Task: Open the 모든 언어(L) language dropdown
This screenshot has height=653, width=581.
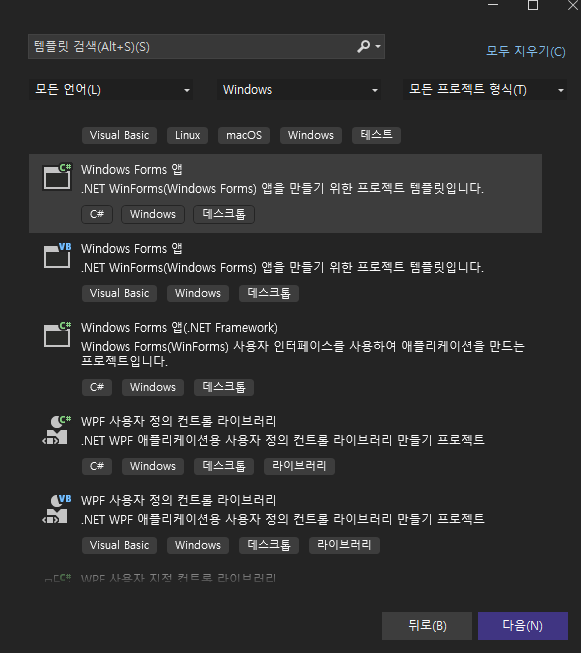Action: point(111,90)
